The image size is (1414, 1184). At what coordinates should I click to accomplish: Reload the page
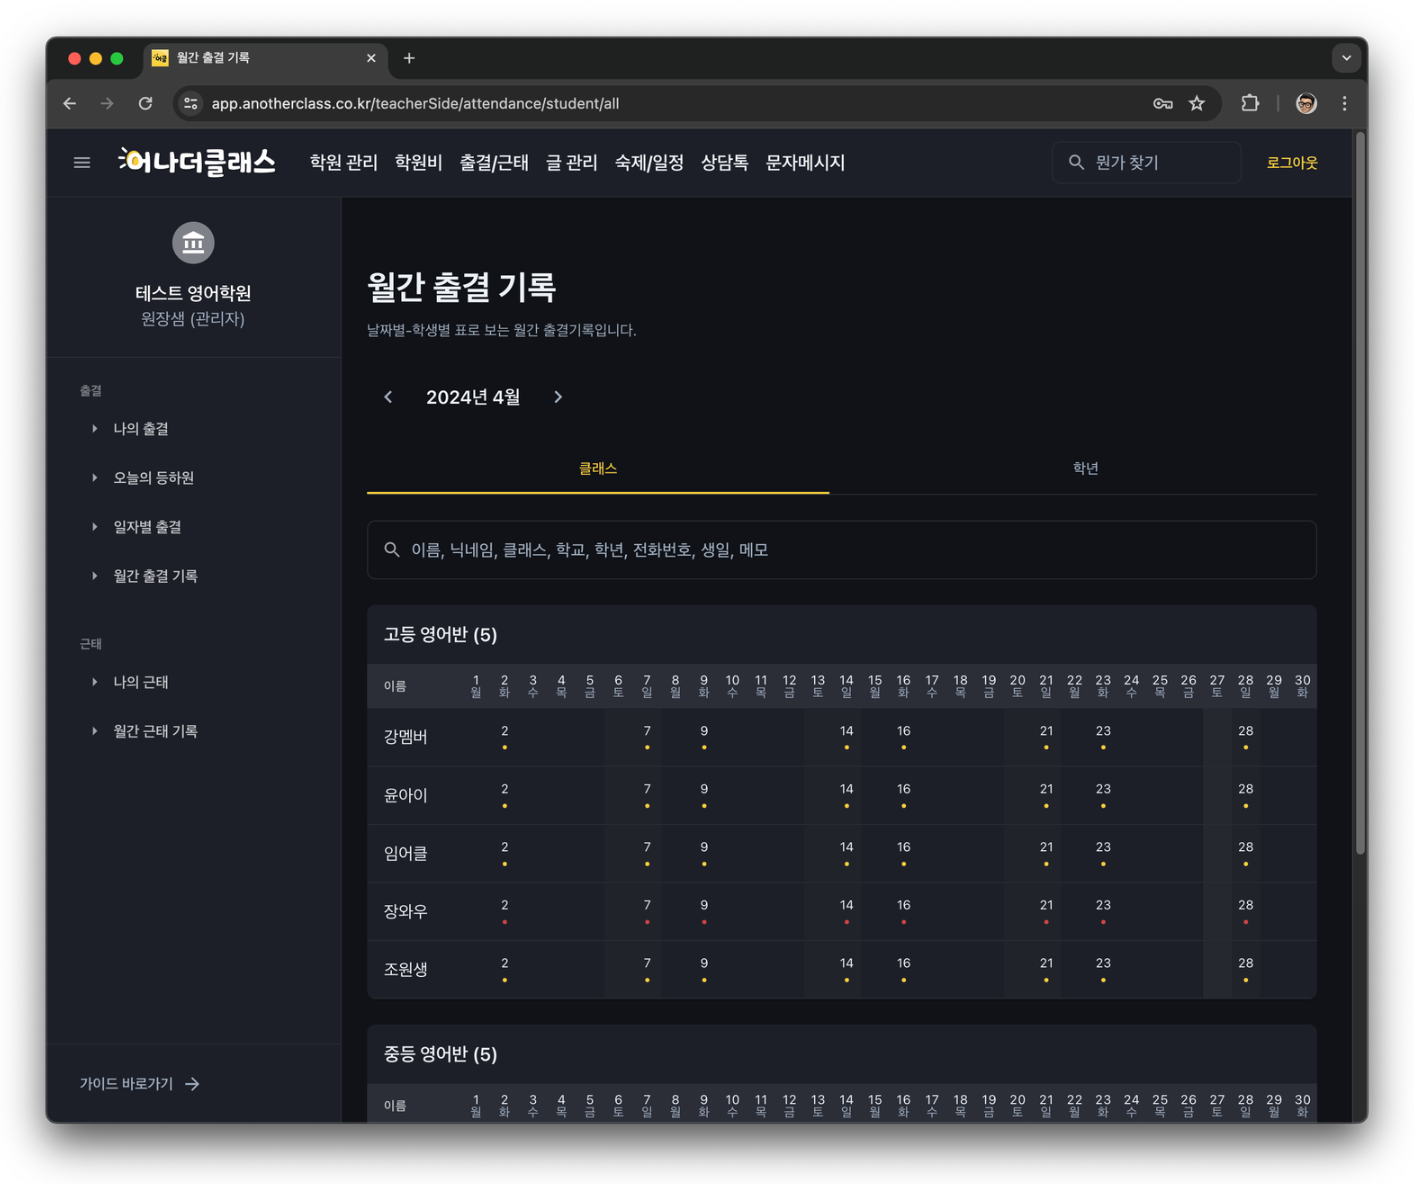145,103
